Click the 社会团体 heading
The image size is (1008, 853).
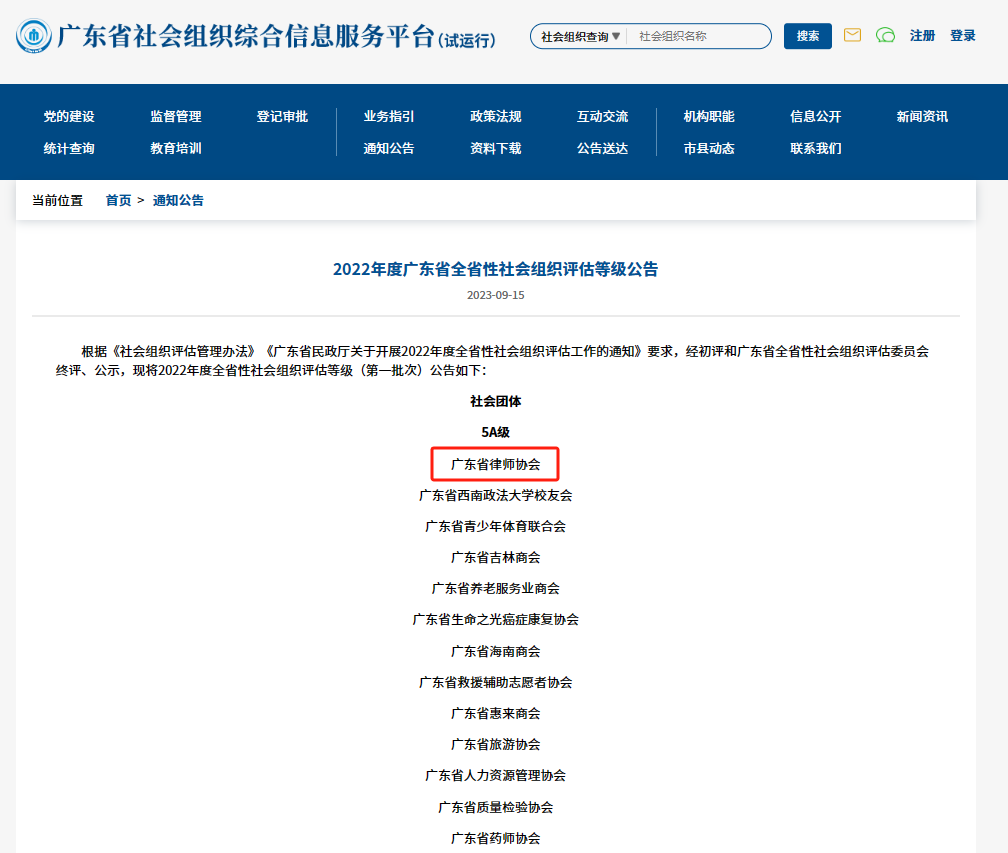pos(496,401)
